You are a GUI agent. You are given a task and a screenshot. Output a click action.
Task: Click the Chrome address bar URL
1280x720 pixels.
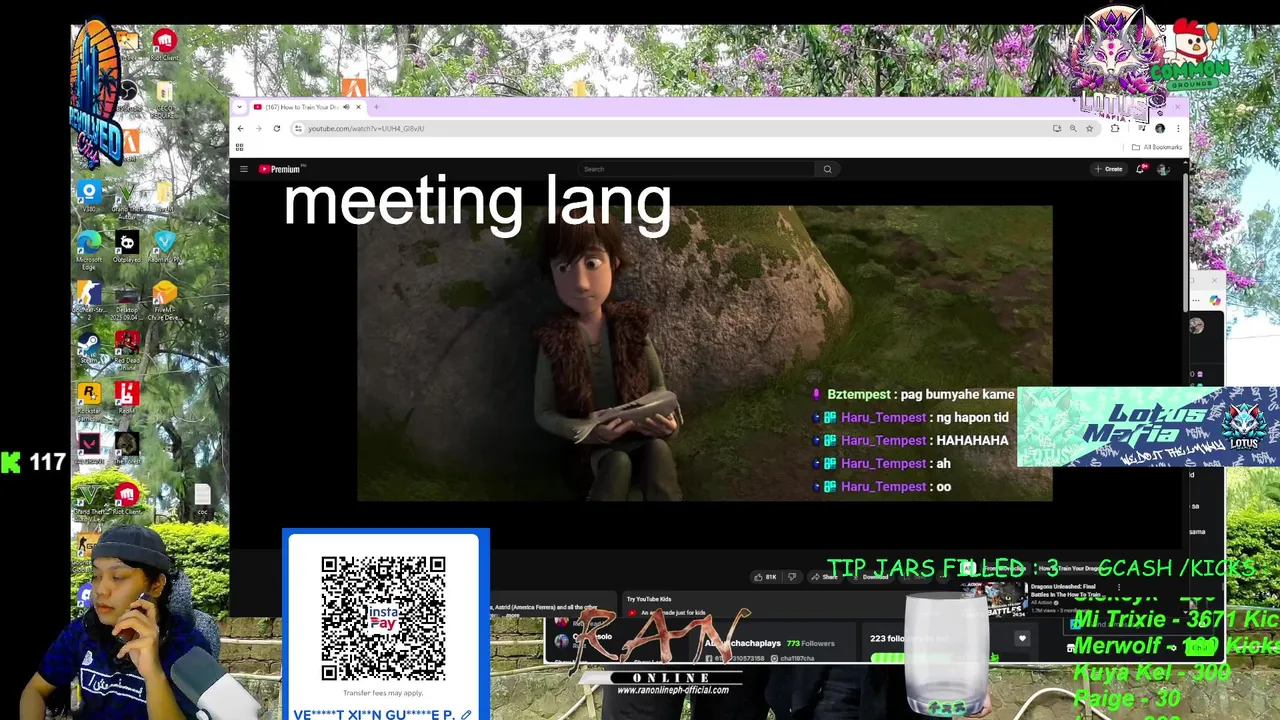(x=366, y=128)
